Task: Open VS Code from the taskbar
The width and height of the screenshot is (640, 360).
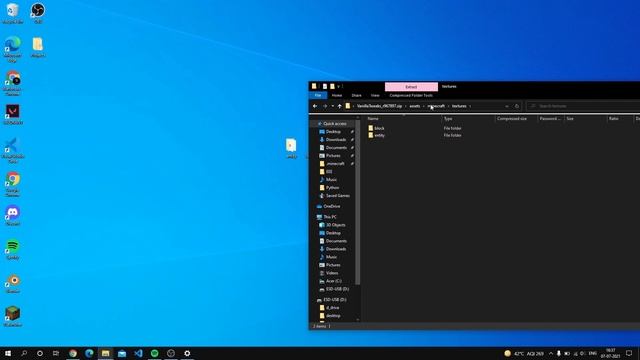Action: pyautogui.click(x=138, y=353)
